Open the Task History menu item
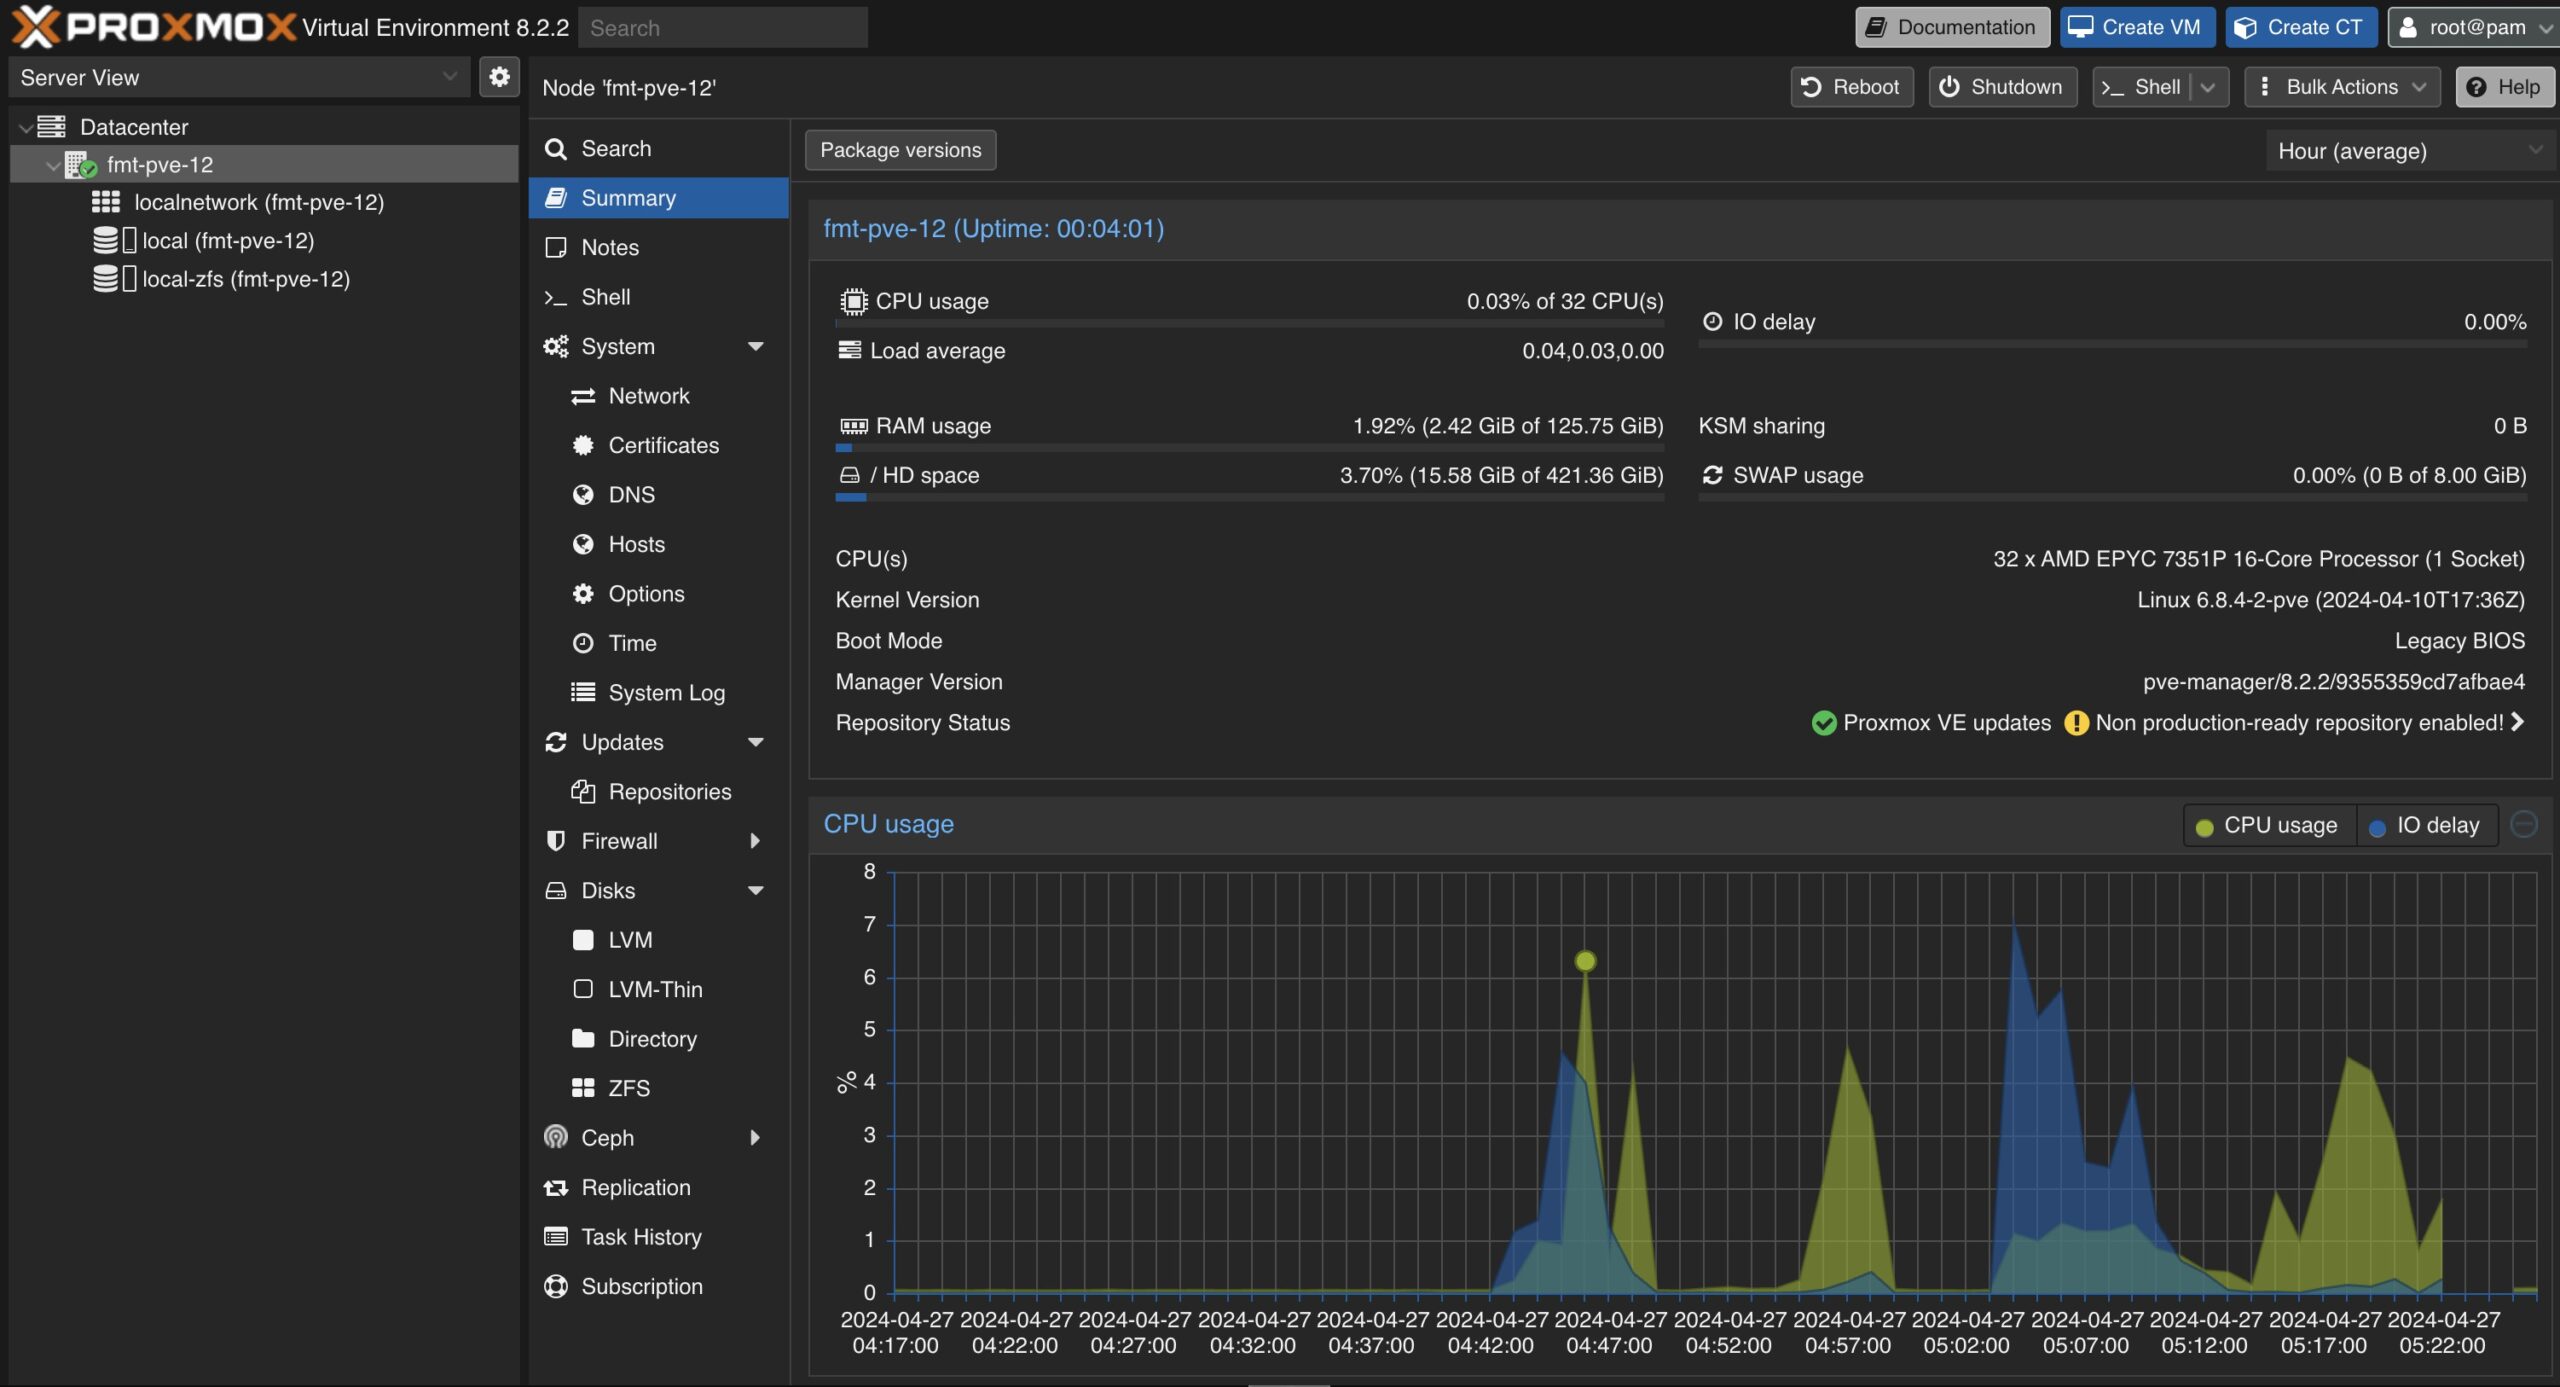The image size is (2560, 1387). click(x=640, y=1237)
